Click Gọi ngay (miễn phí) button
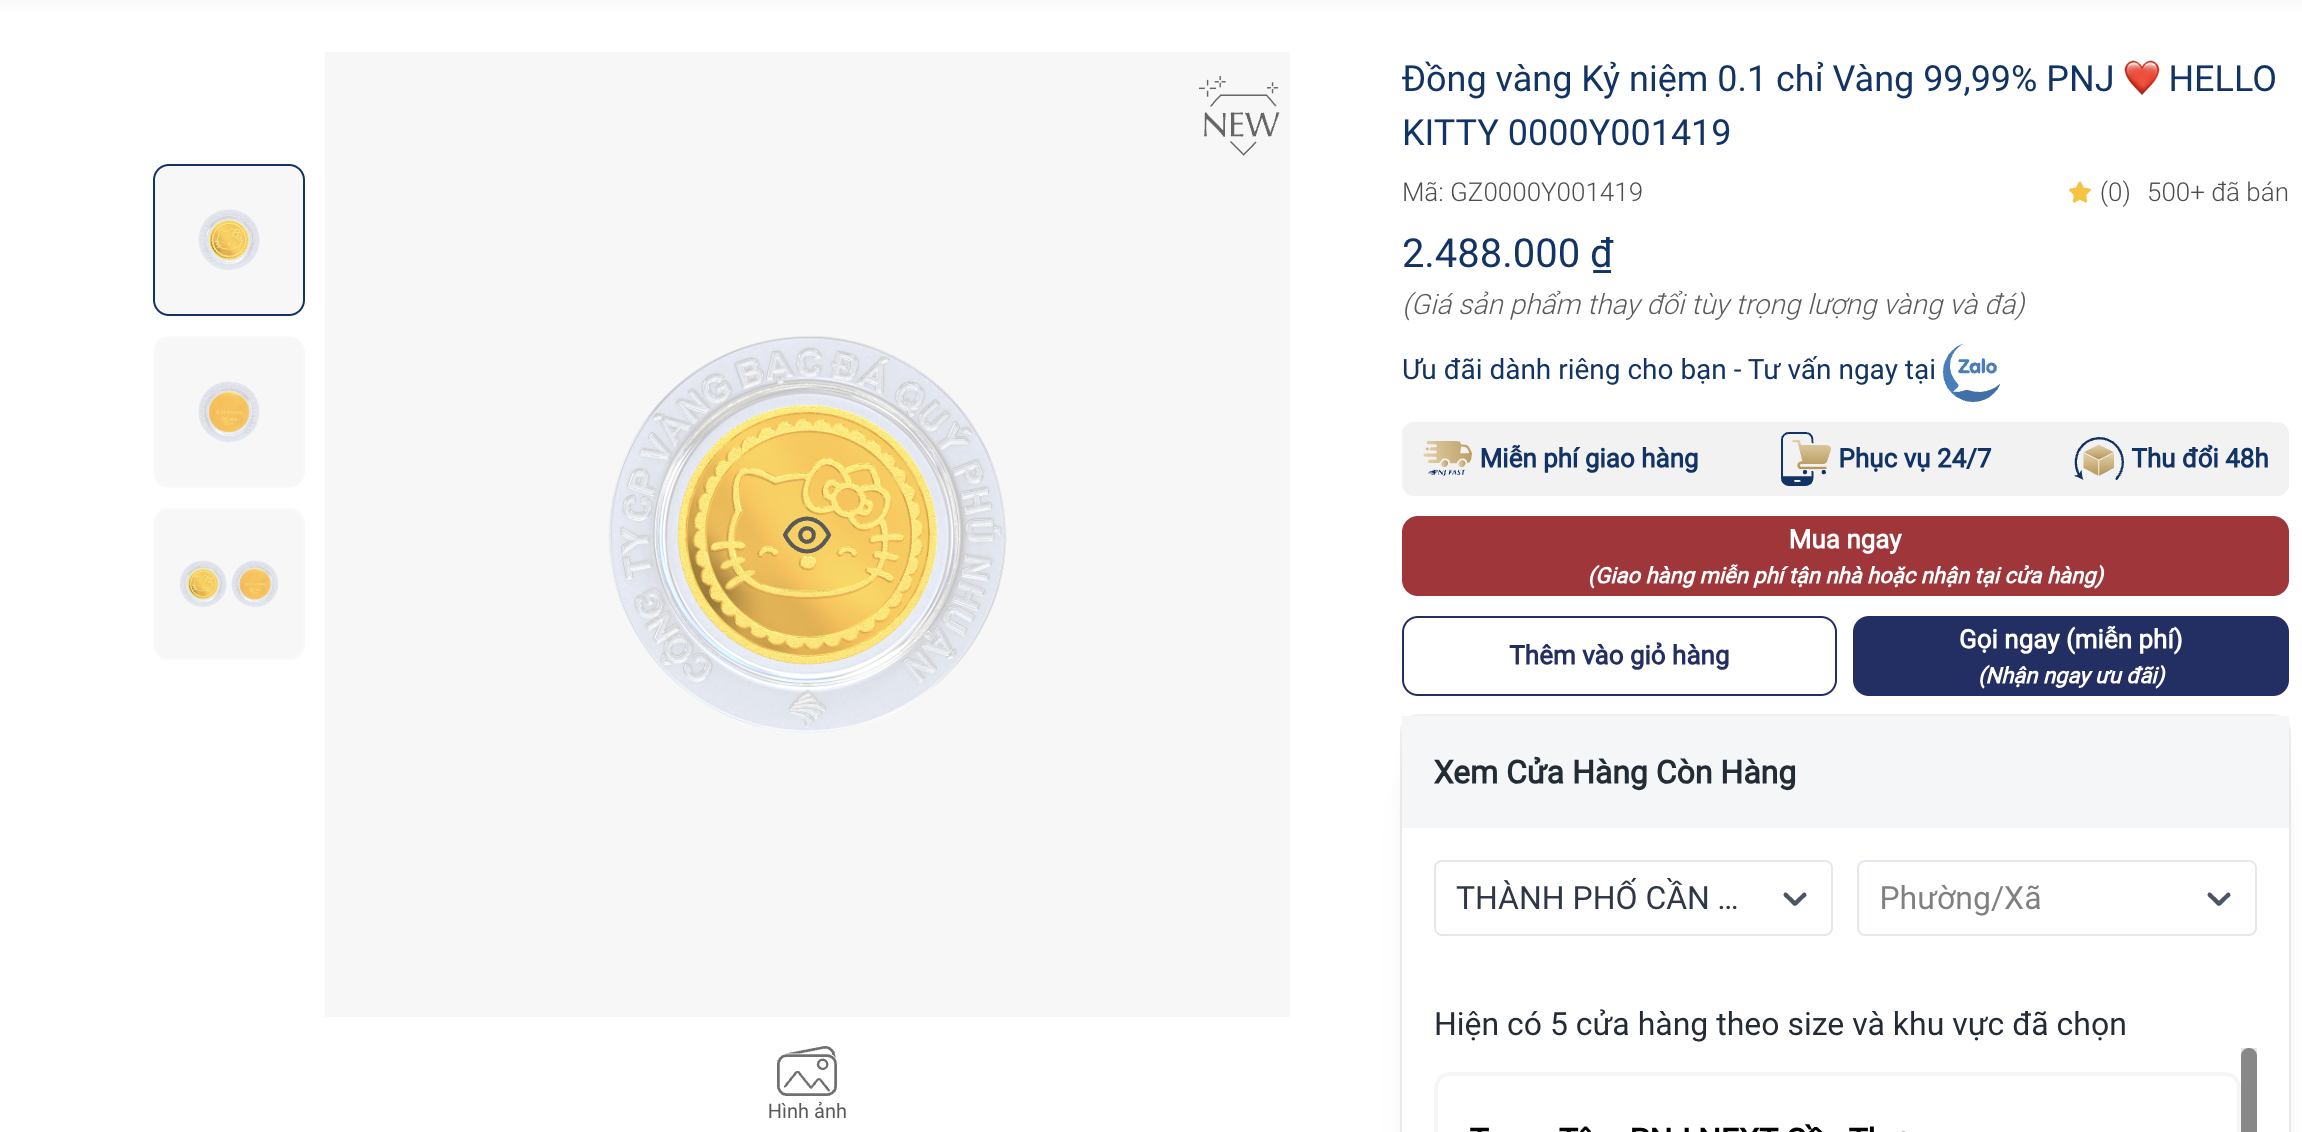2302x1132 pixels. pyautogui.click(x=2070, y=655)
